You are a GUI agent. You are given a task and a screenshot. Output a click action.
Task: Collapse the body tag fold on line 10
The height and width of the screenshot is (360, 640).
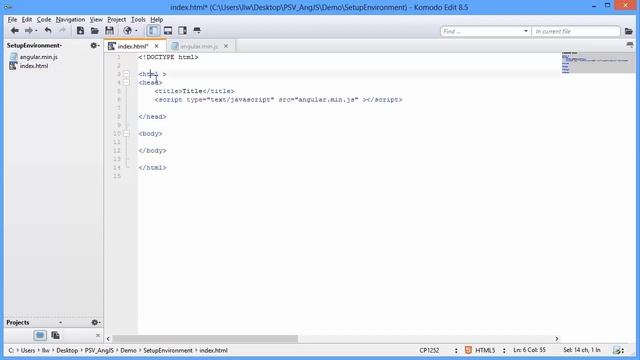click(126, 133)
